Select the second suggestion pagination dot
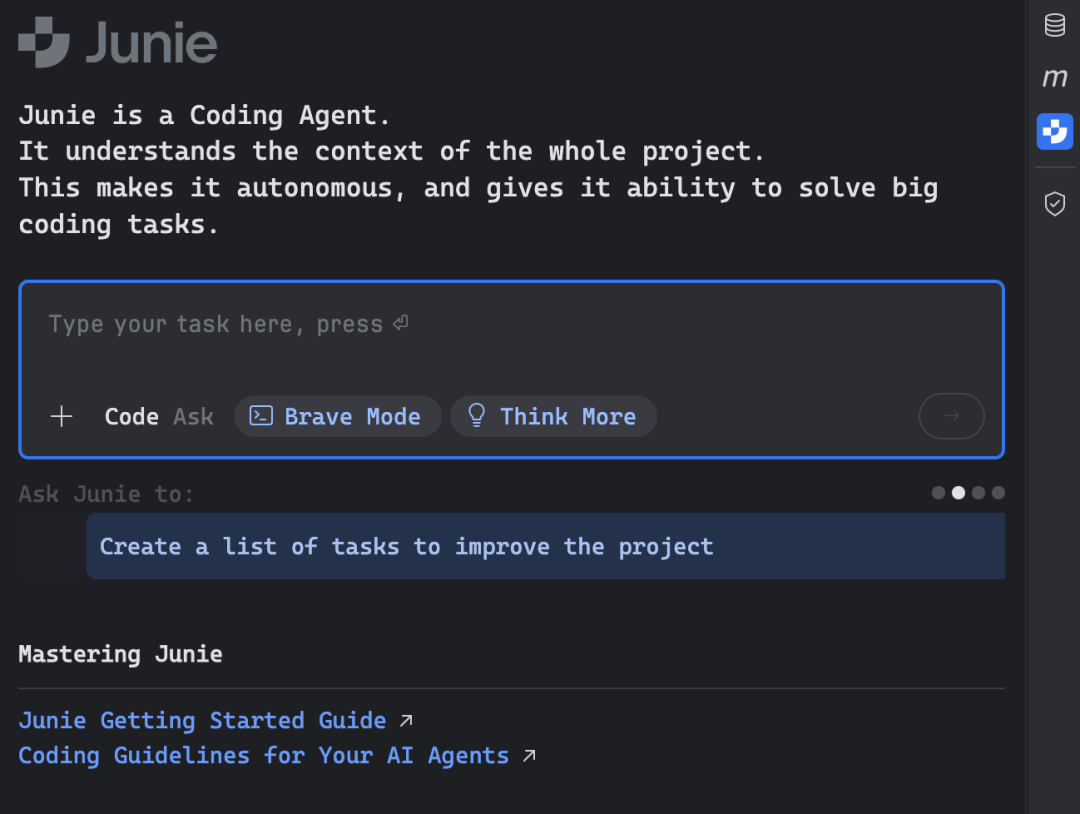Viewport: 1080px width, 814px height. click(958, 492)
